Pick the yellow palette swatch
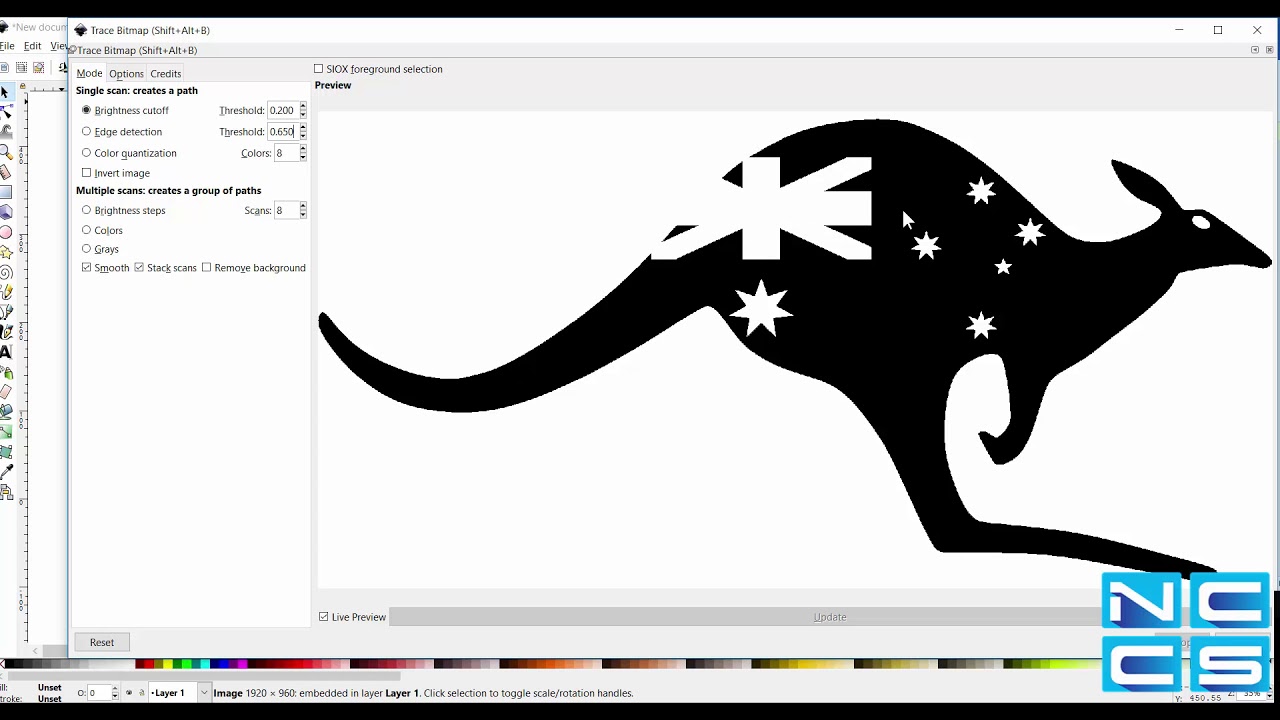 167,664
